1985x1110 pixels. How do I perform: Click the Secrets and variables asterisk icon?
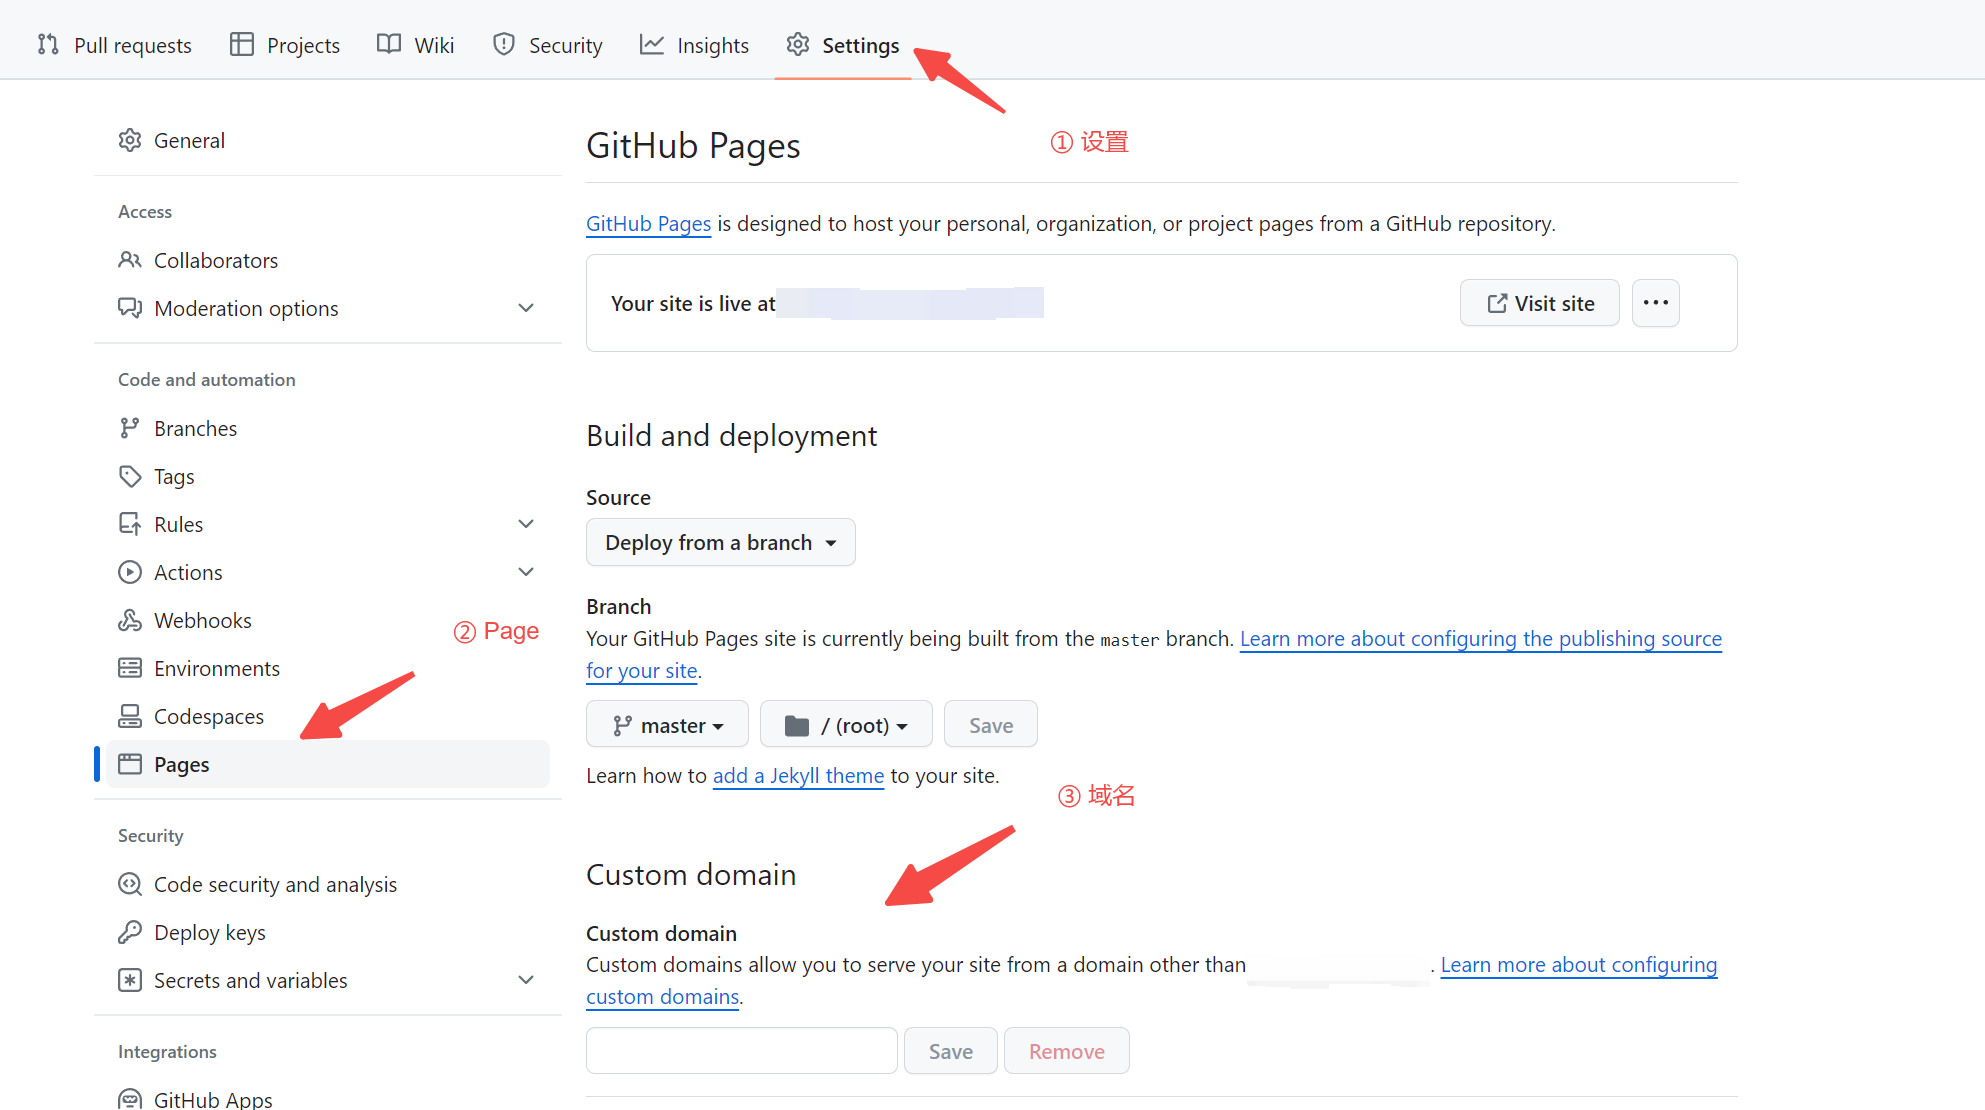click(x=130, y=980)
